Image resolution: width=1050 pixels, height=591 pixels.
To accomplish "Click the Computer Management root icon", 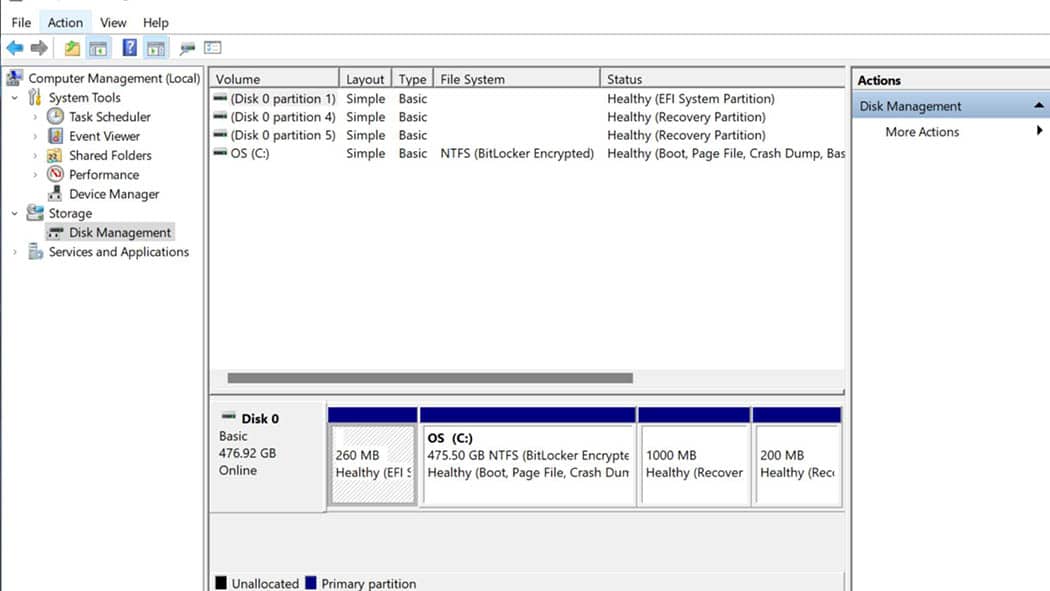I will tap(14, 78).
